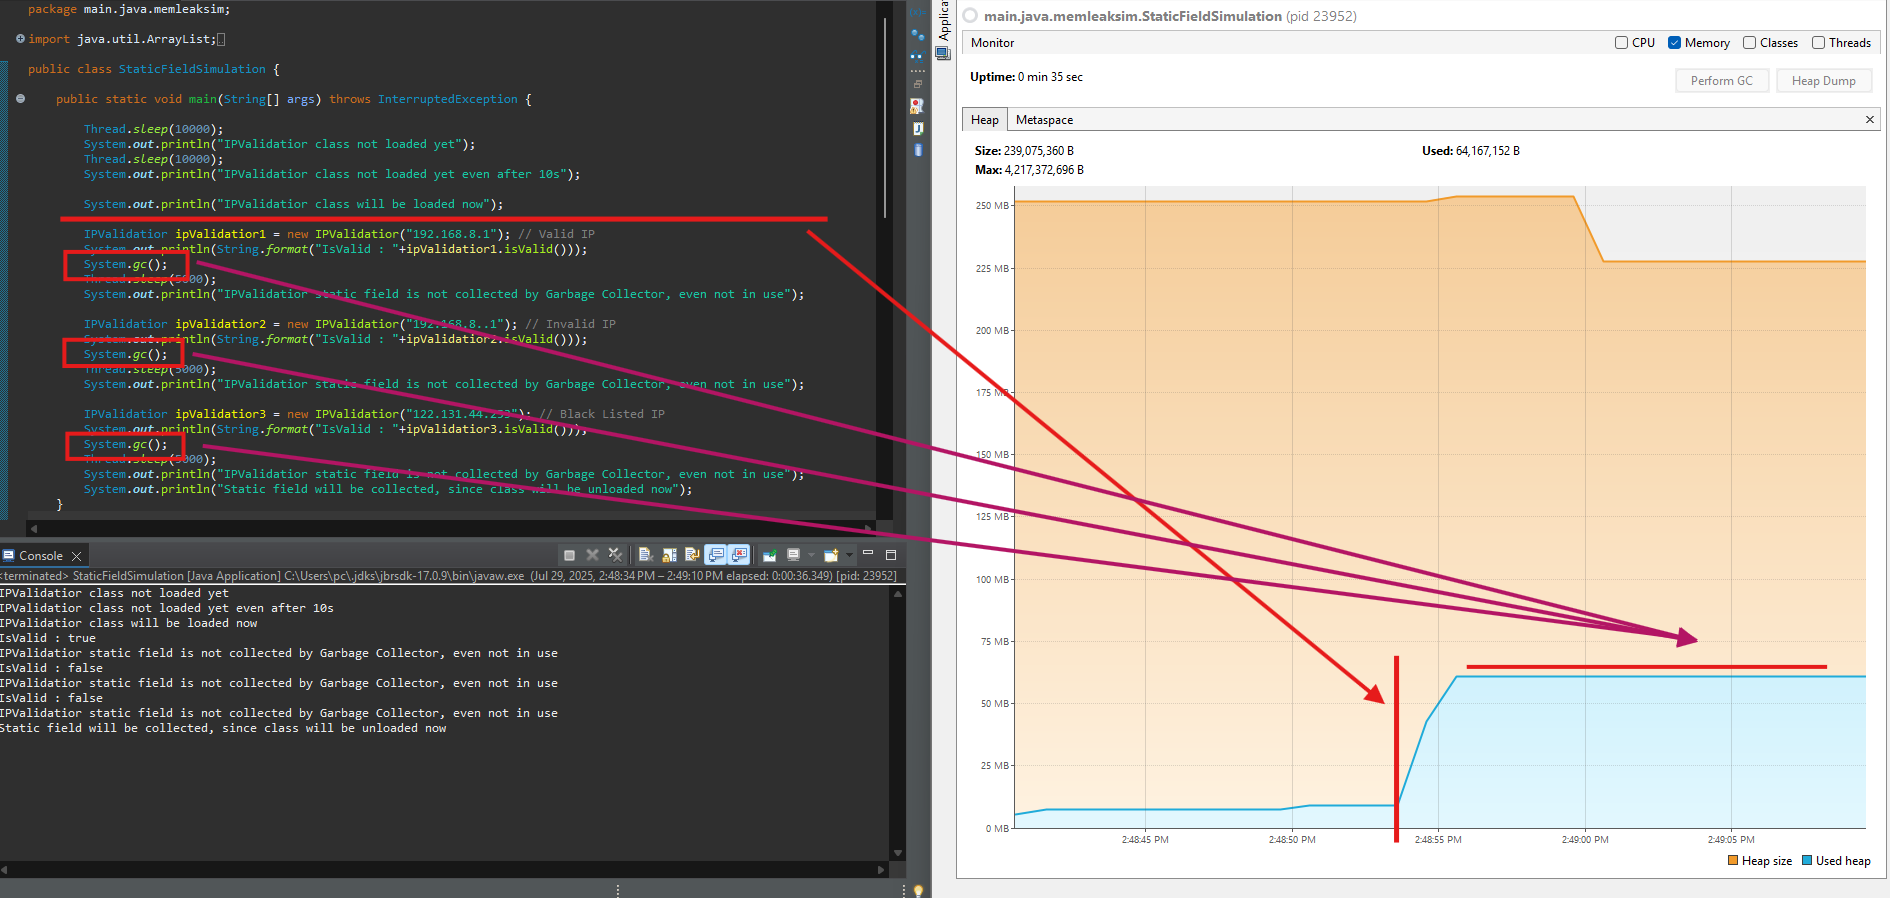The width and height of the screenshot is (1890, 898).
Task: Collapse the main method code fold
Action: (20, 99)
